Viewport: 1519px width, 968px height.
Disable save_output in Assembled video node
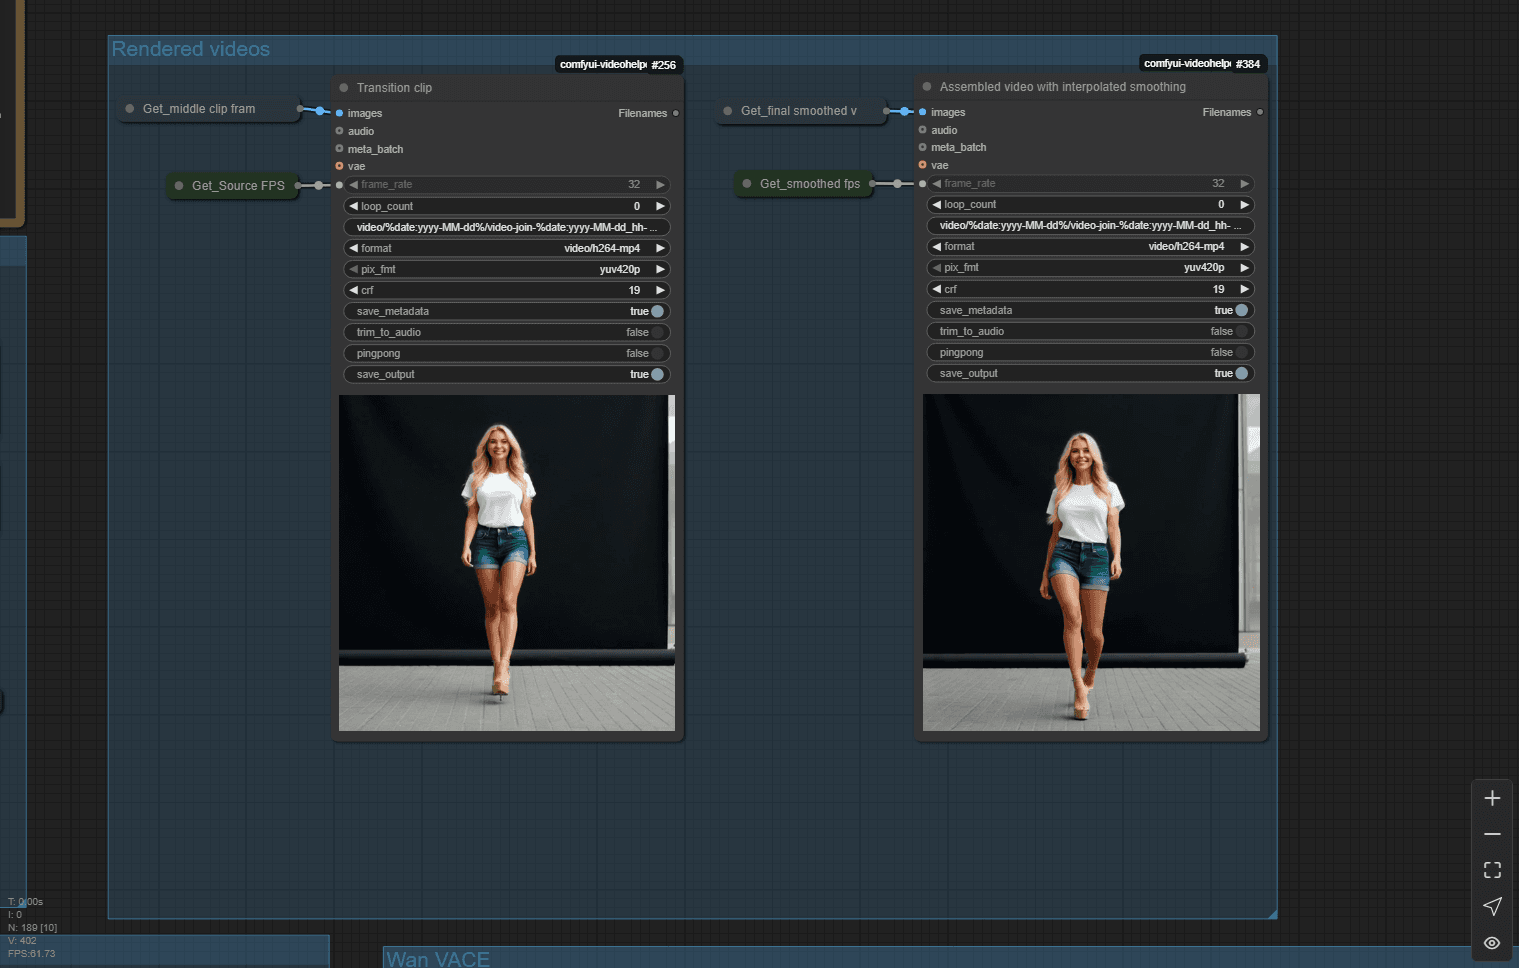point(1242,374)
